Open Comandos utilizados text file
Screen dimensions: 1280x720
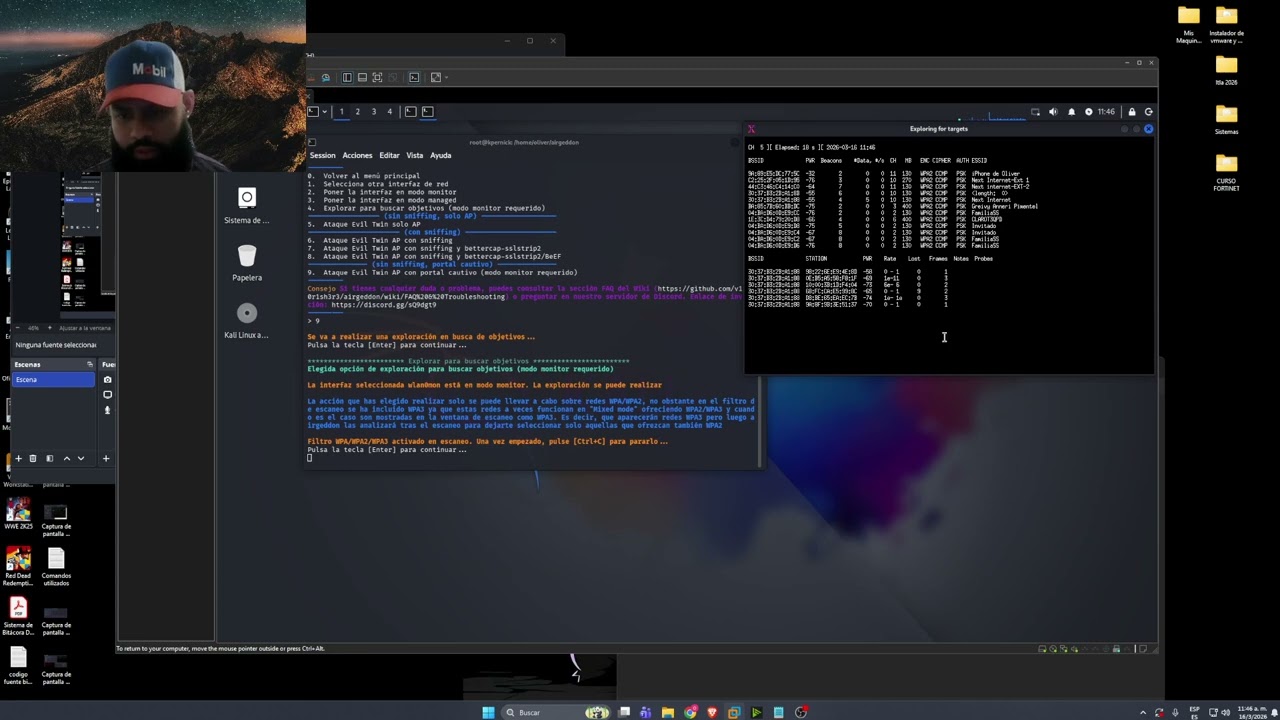[x=56, y=565]
